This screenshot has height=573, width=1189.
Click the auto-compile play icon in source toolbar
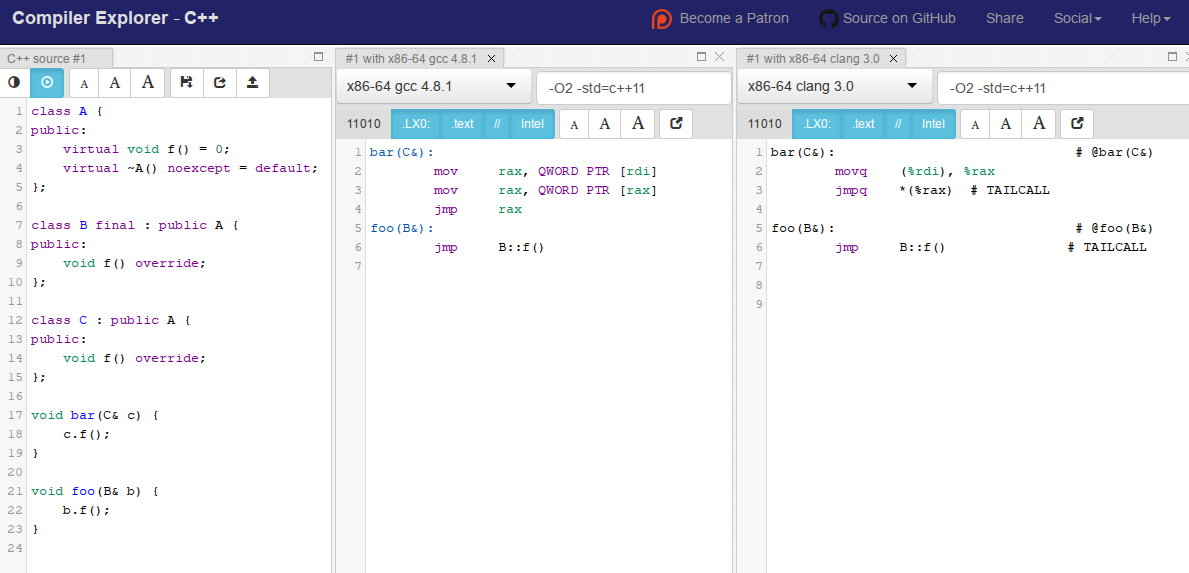click(47, 83)
